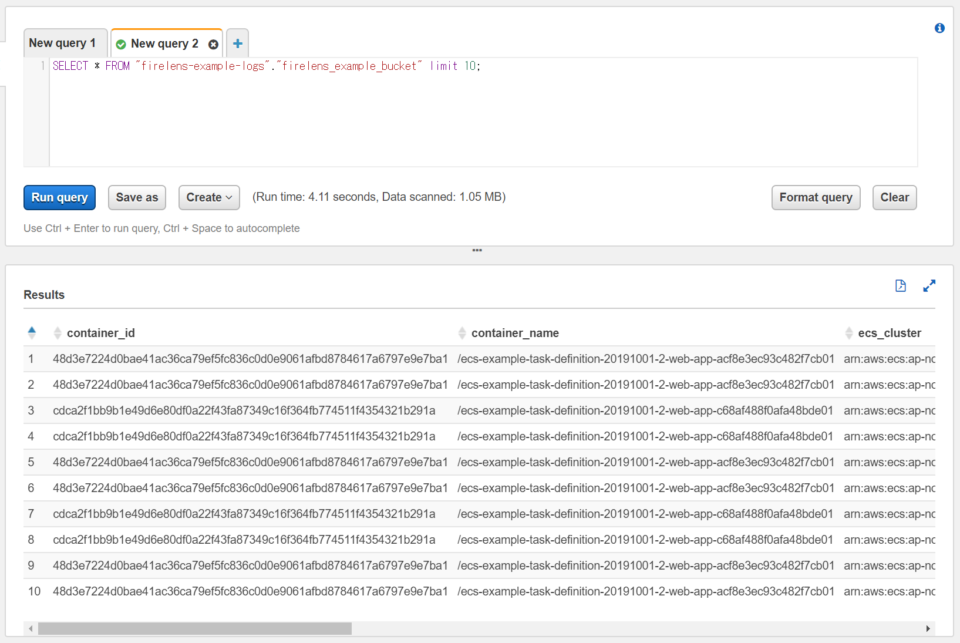
Task: Sort by ecs_cluster column
Action: pyautogui.click(x=888, y=333)
